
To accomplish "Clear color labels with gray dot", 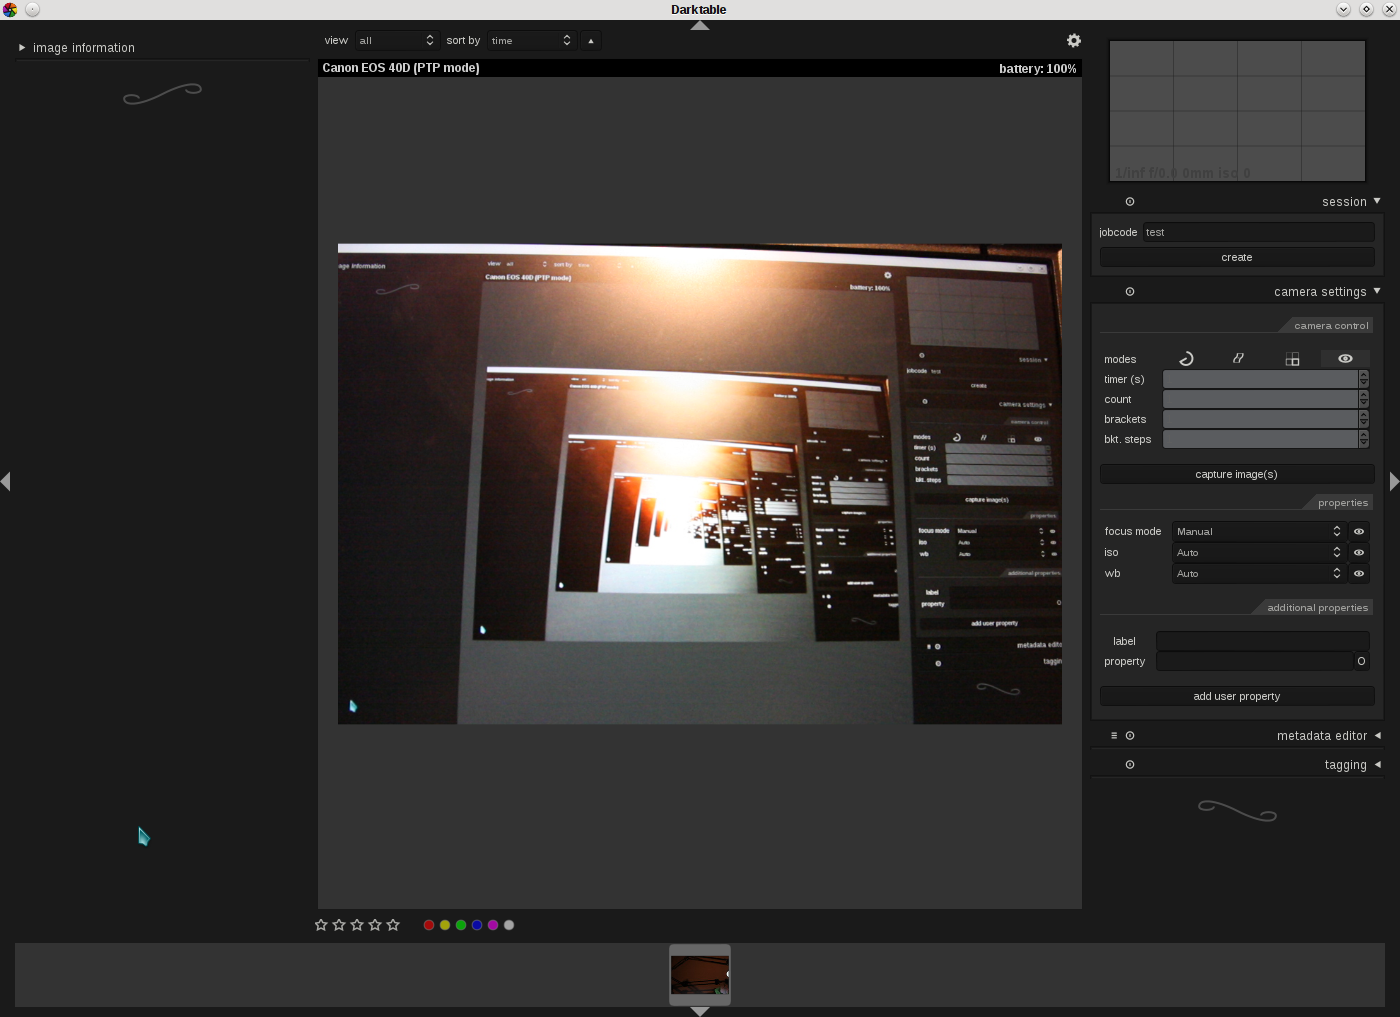I will pos(509,925).
